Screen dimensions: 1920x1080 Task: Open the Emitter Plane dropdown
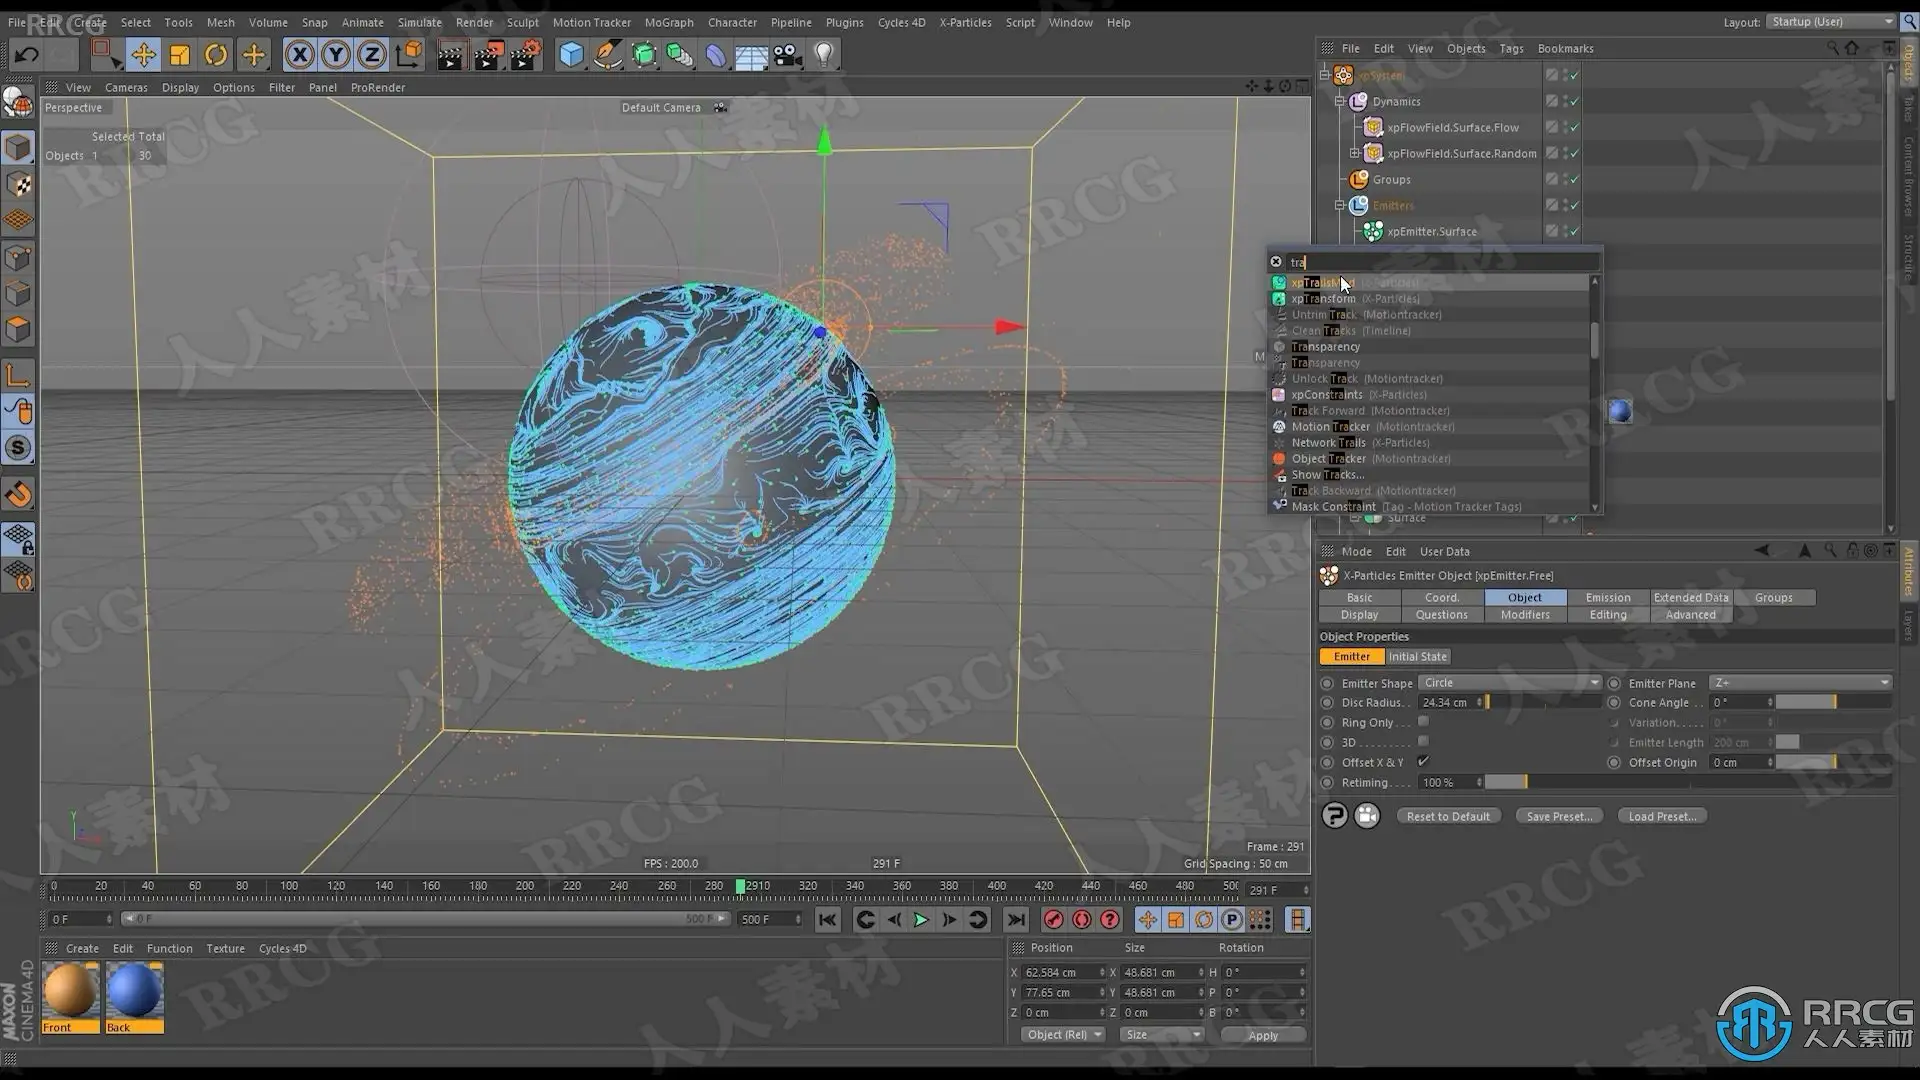(1800, 683)
